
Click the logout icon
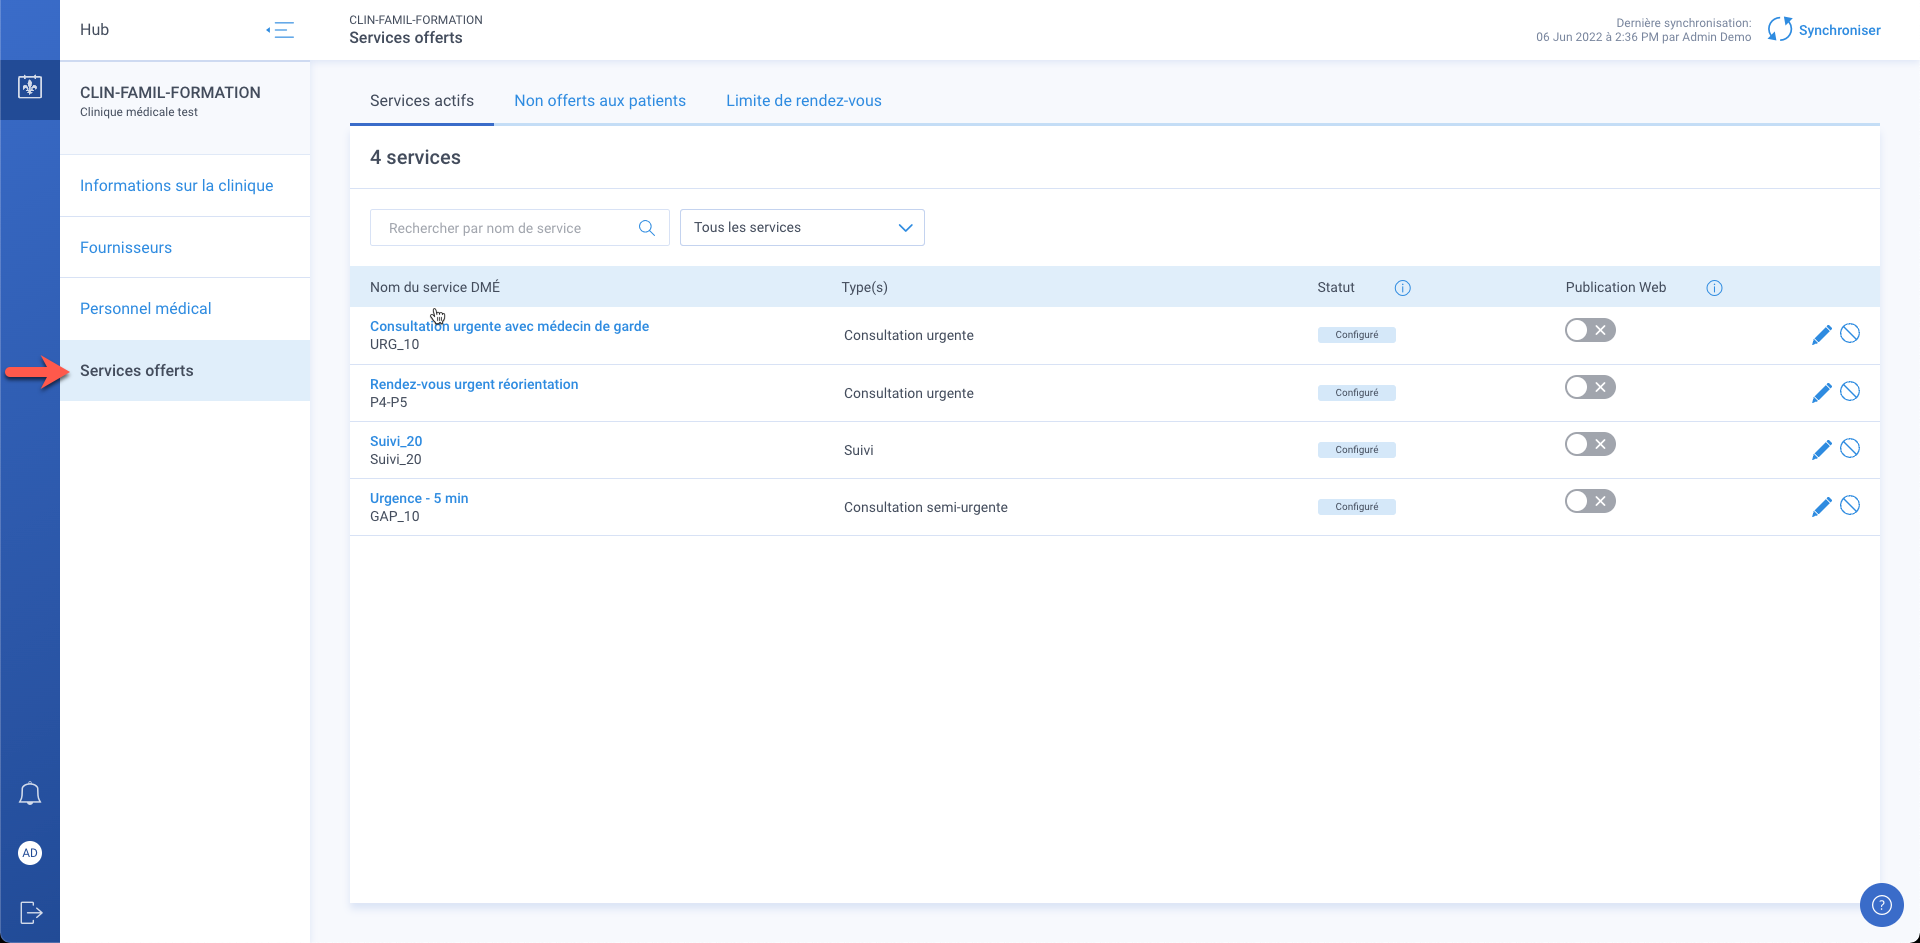point(31,912)
